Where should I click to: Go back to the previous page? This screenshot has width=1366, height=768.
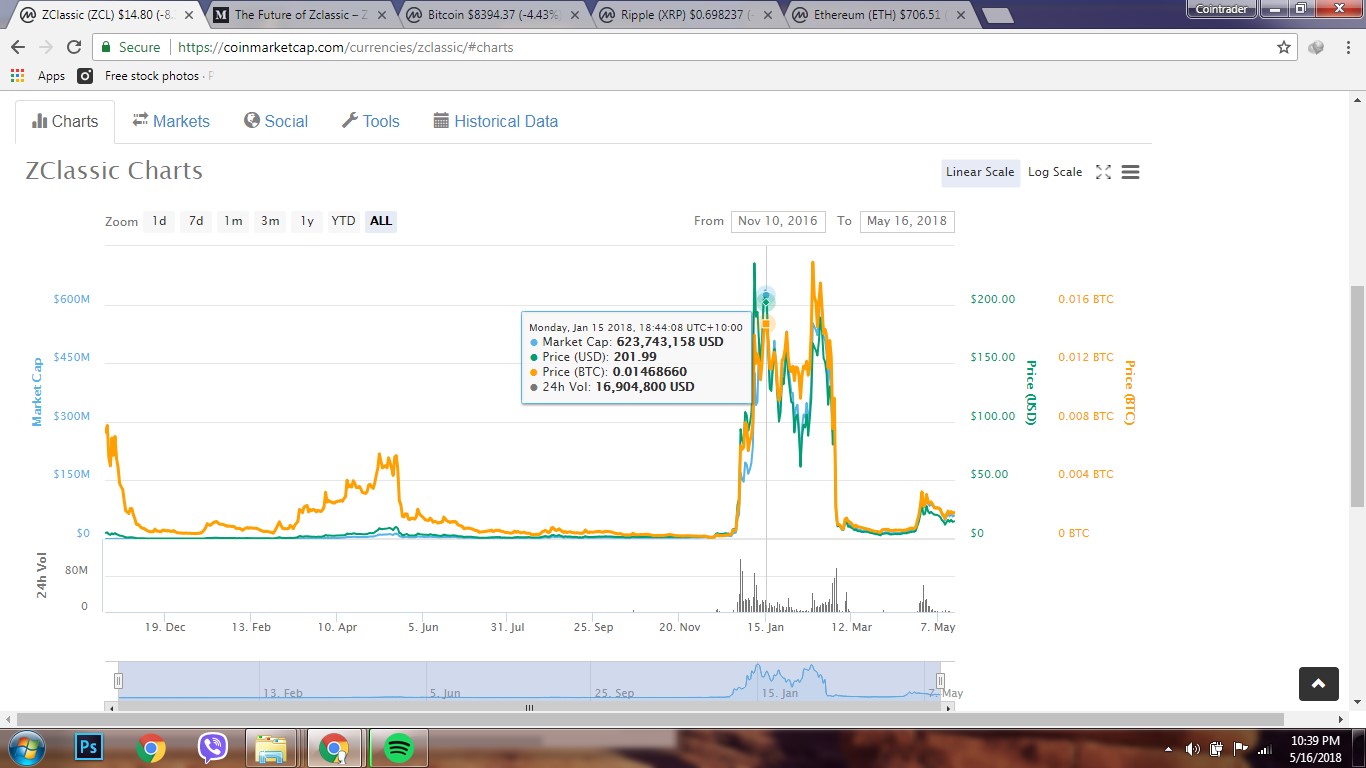click(18, 47)
